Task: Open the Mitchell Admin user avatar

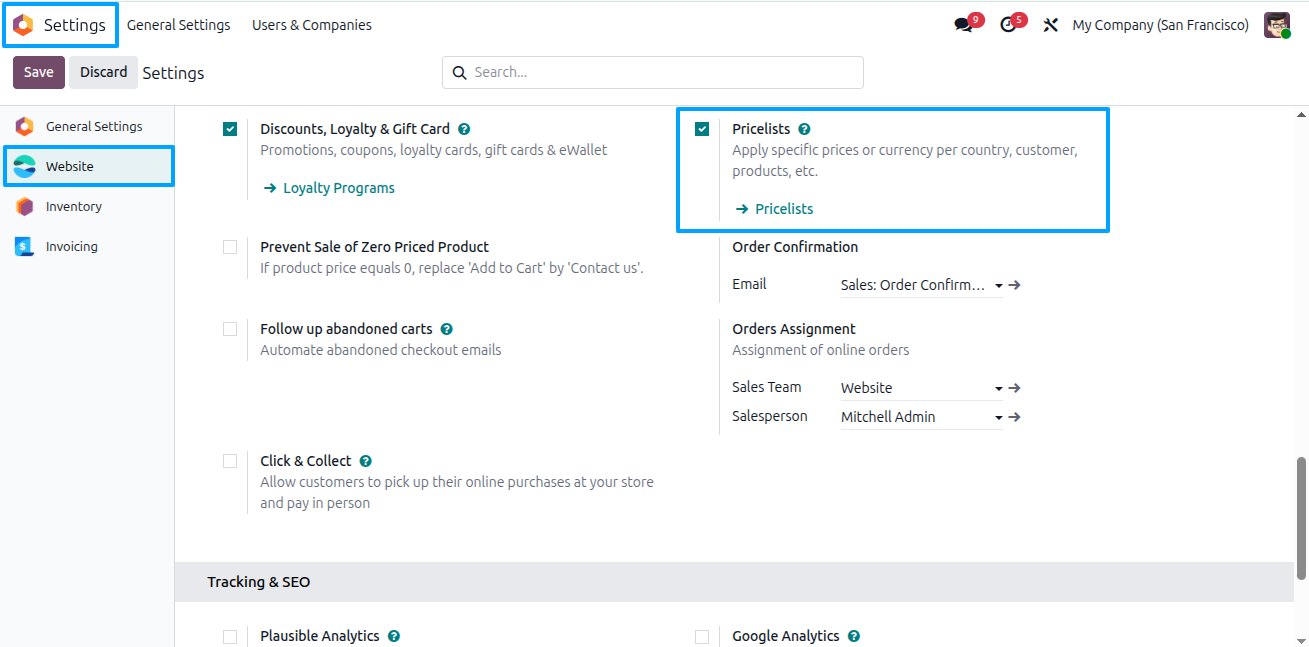Action: tap(1277, 25)
